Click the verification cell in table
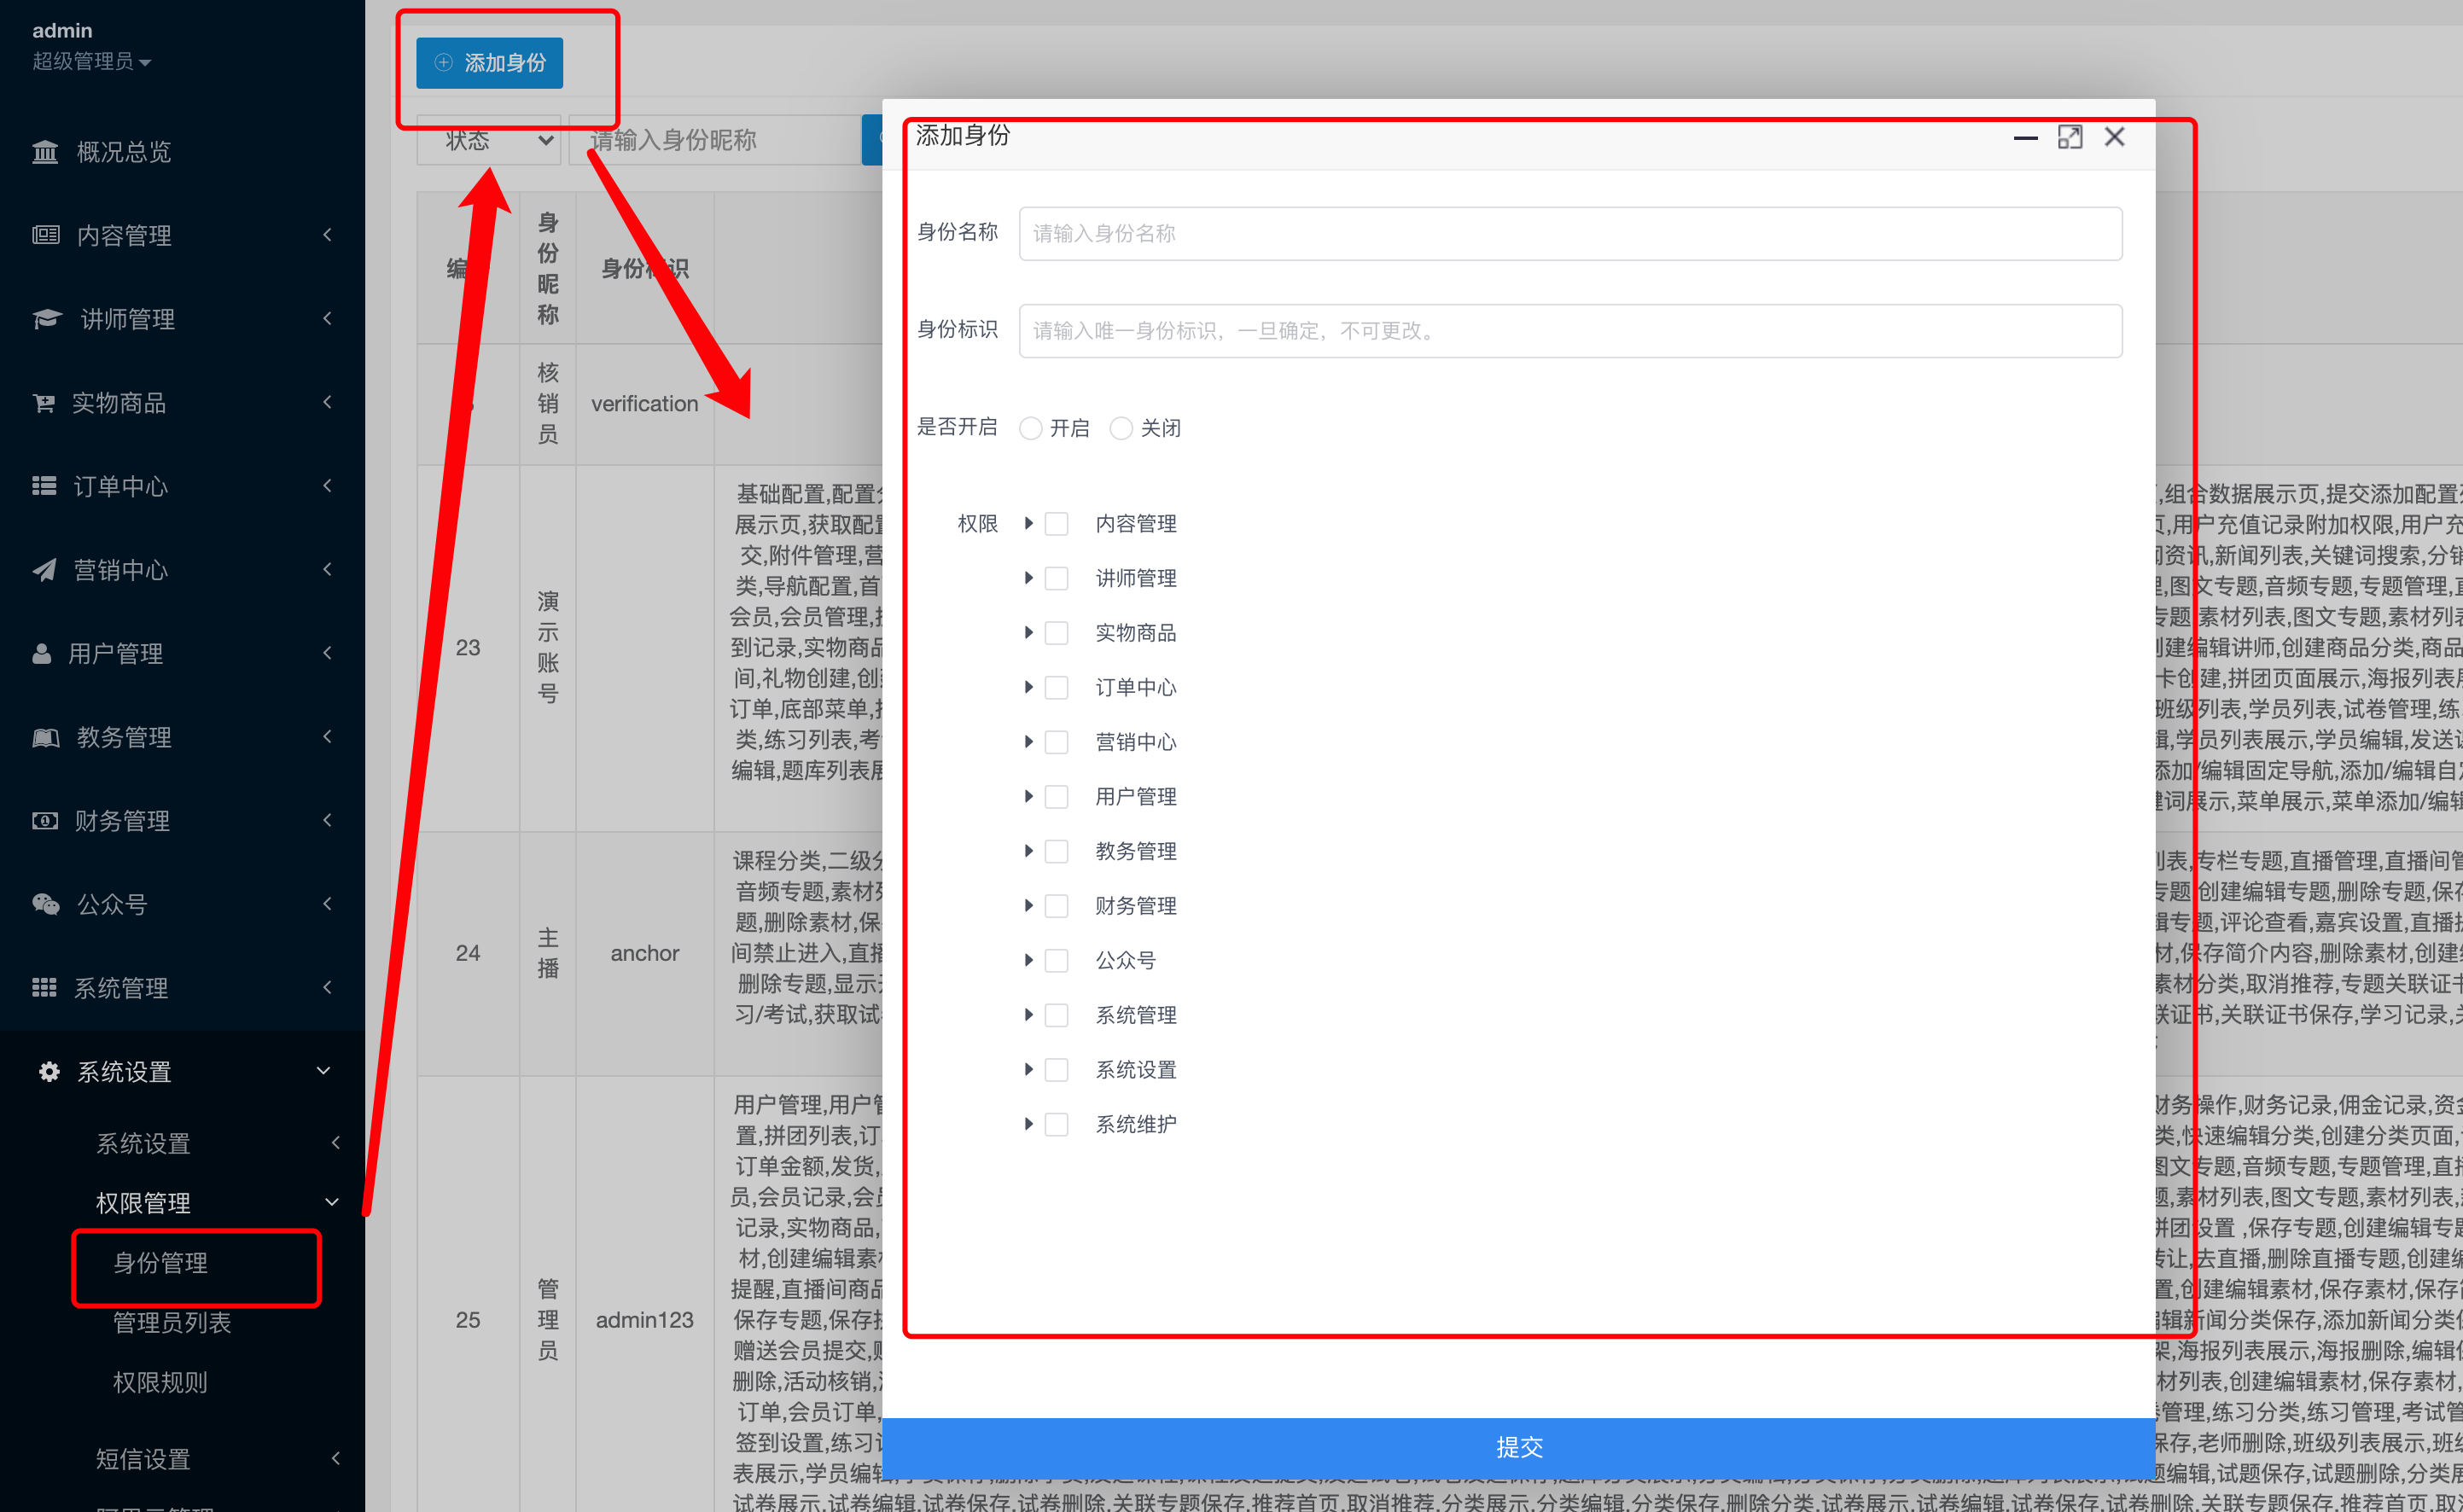This screenshot has height=1512, width=2463. 645,404
